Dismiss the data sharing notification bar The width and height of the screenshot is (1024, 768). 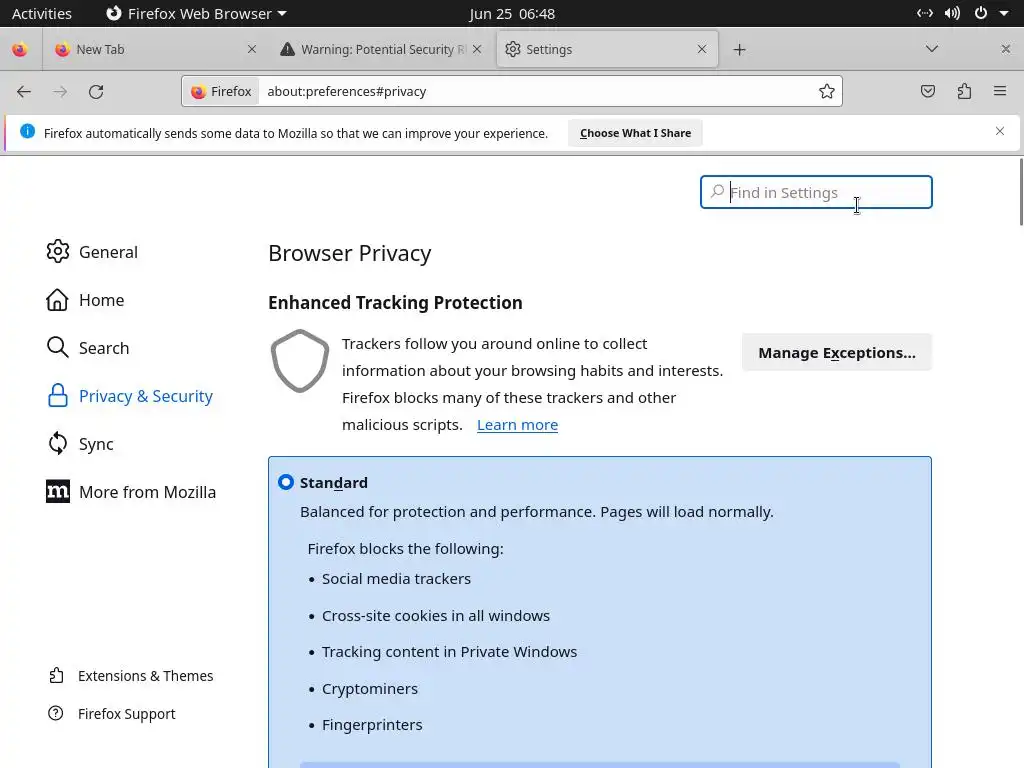(x=1000, y=131)
